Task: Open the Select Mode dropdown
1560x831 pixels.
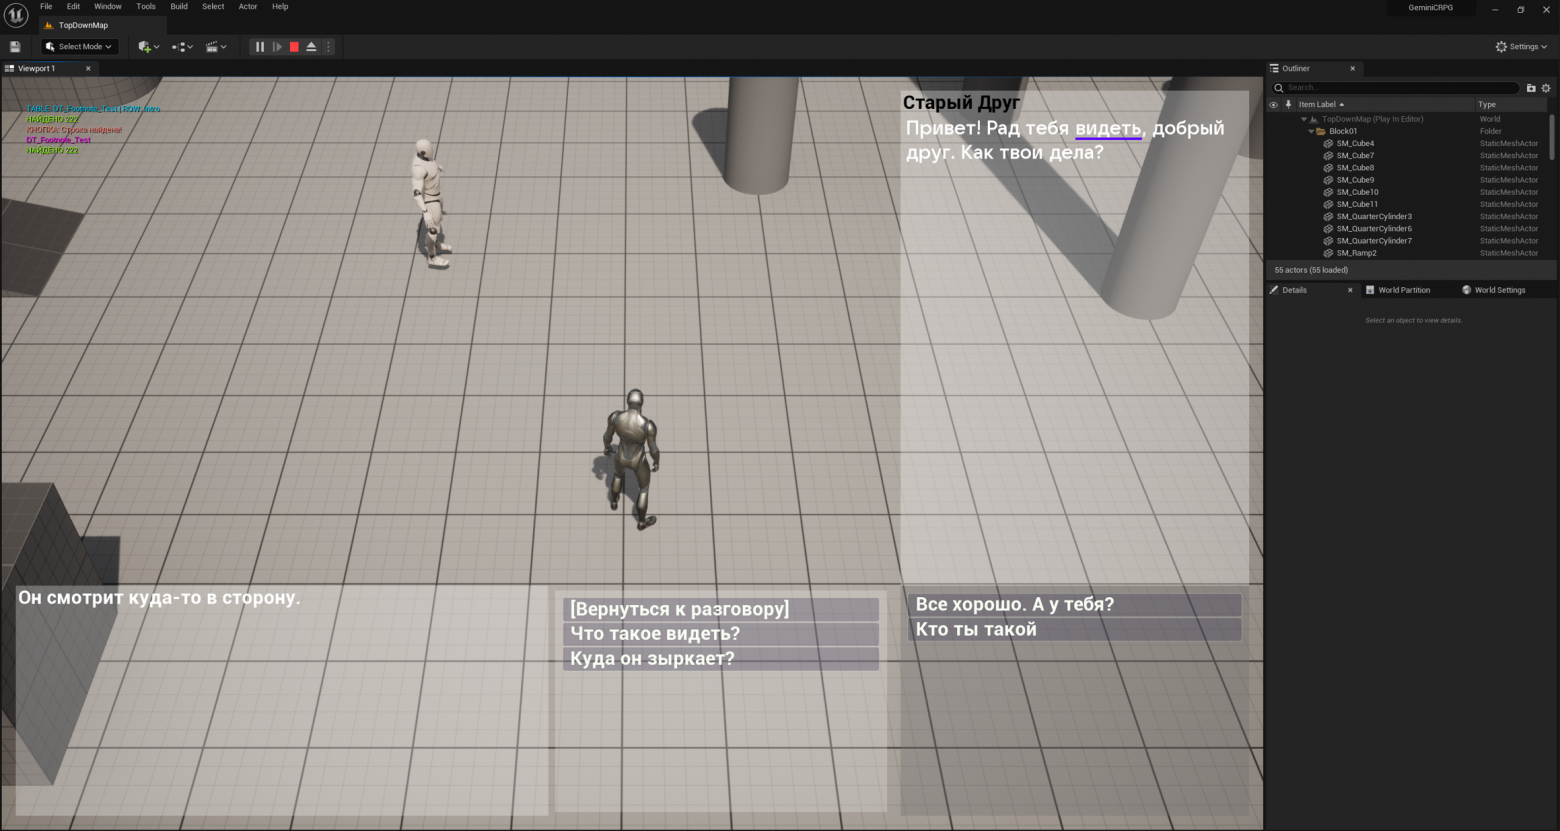Action: (79, 46)
